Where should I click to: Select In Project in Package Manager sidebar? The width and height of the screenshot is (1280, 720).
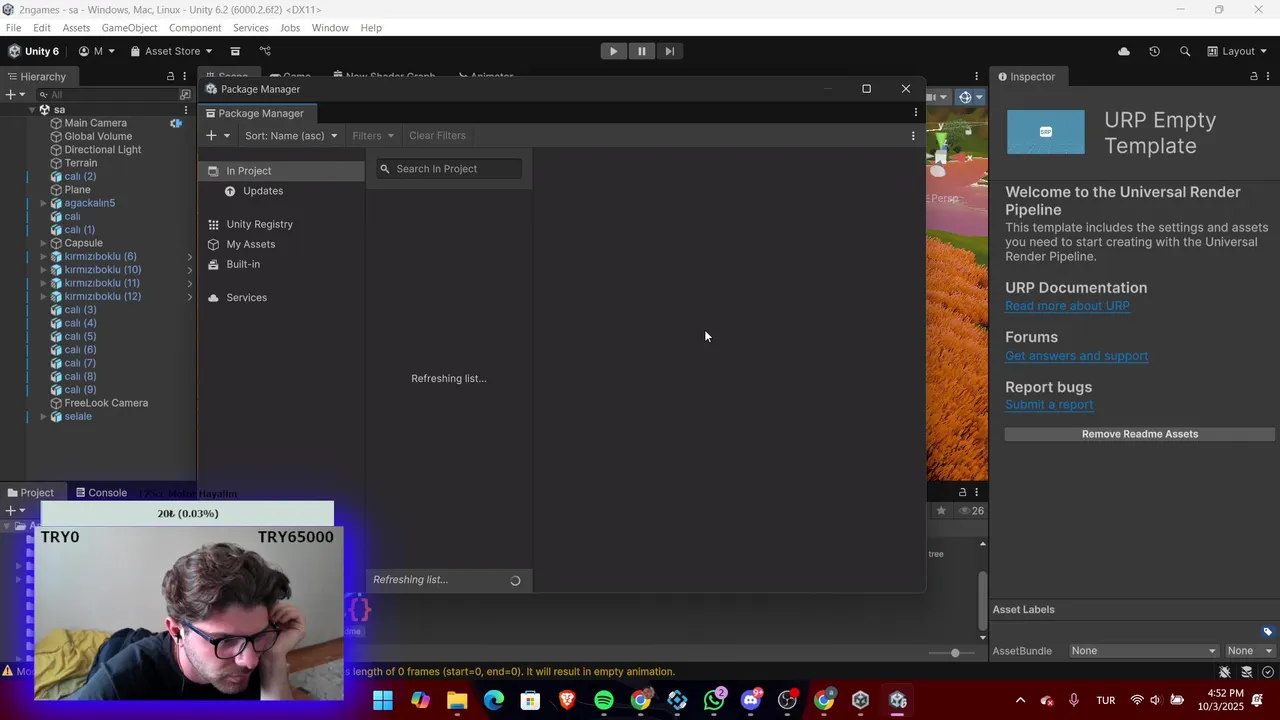click(282, 171)
